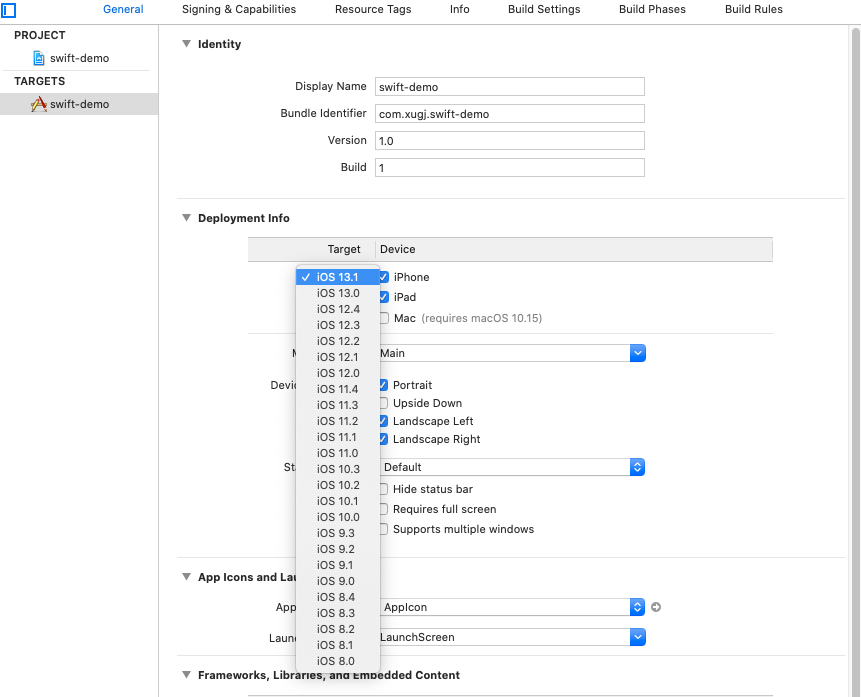Open the LaunchScreen file dropdown

(638, 637)
